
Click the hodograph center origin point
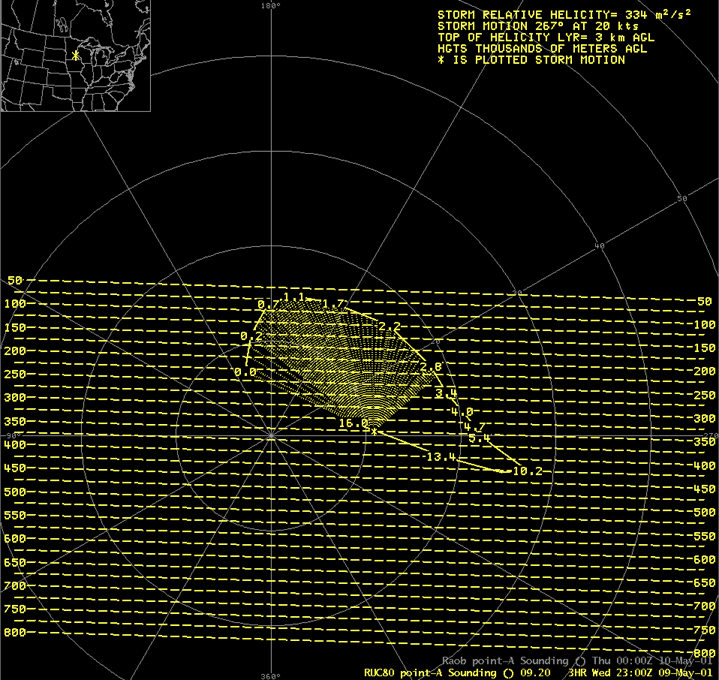click(x=271, y=435)
